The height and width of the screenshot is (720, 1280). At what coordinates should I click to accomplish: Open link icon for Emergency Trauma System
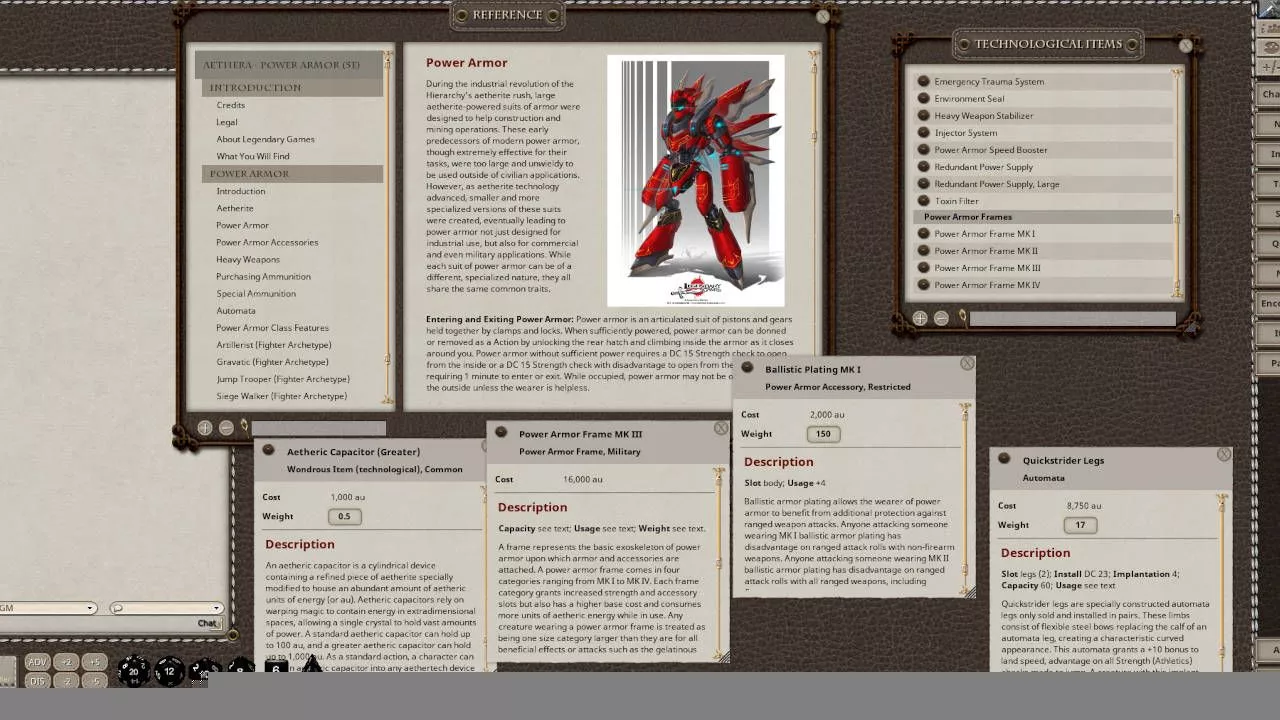923,82
